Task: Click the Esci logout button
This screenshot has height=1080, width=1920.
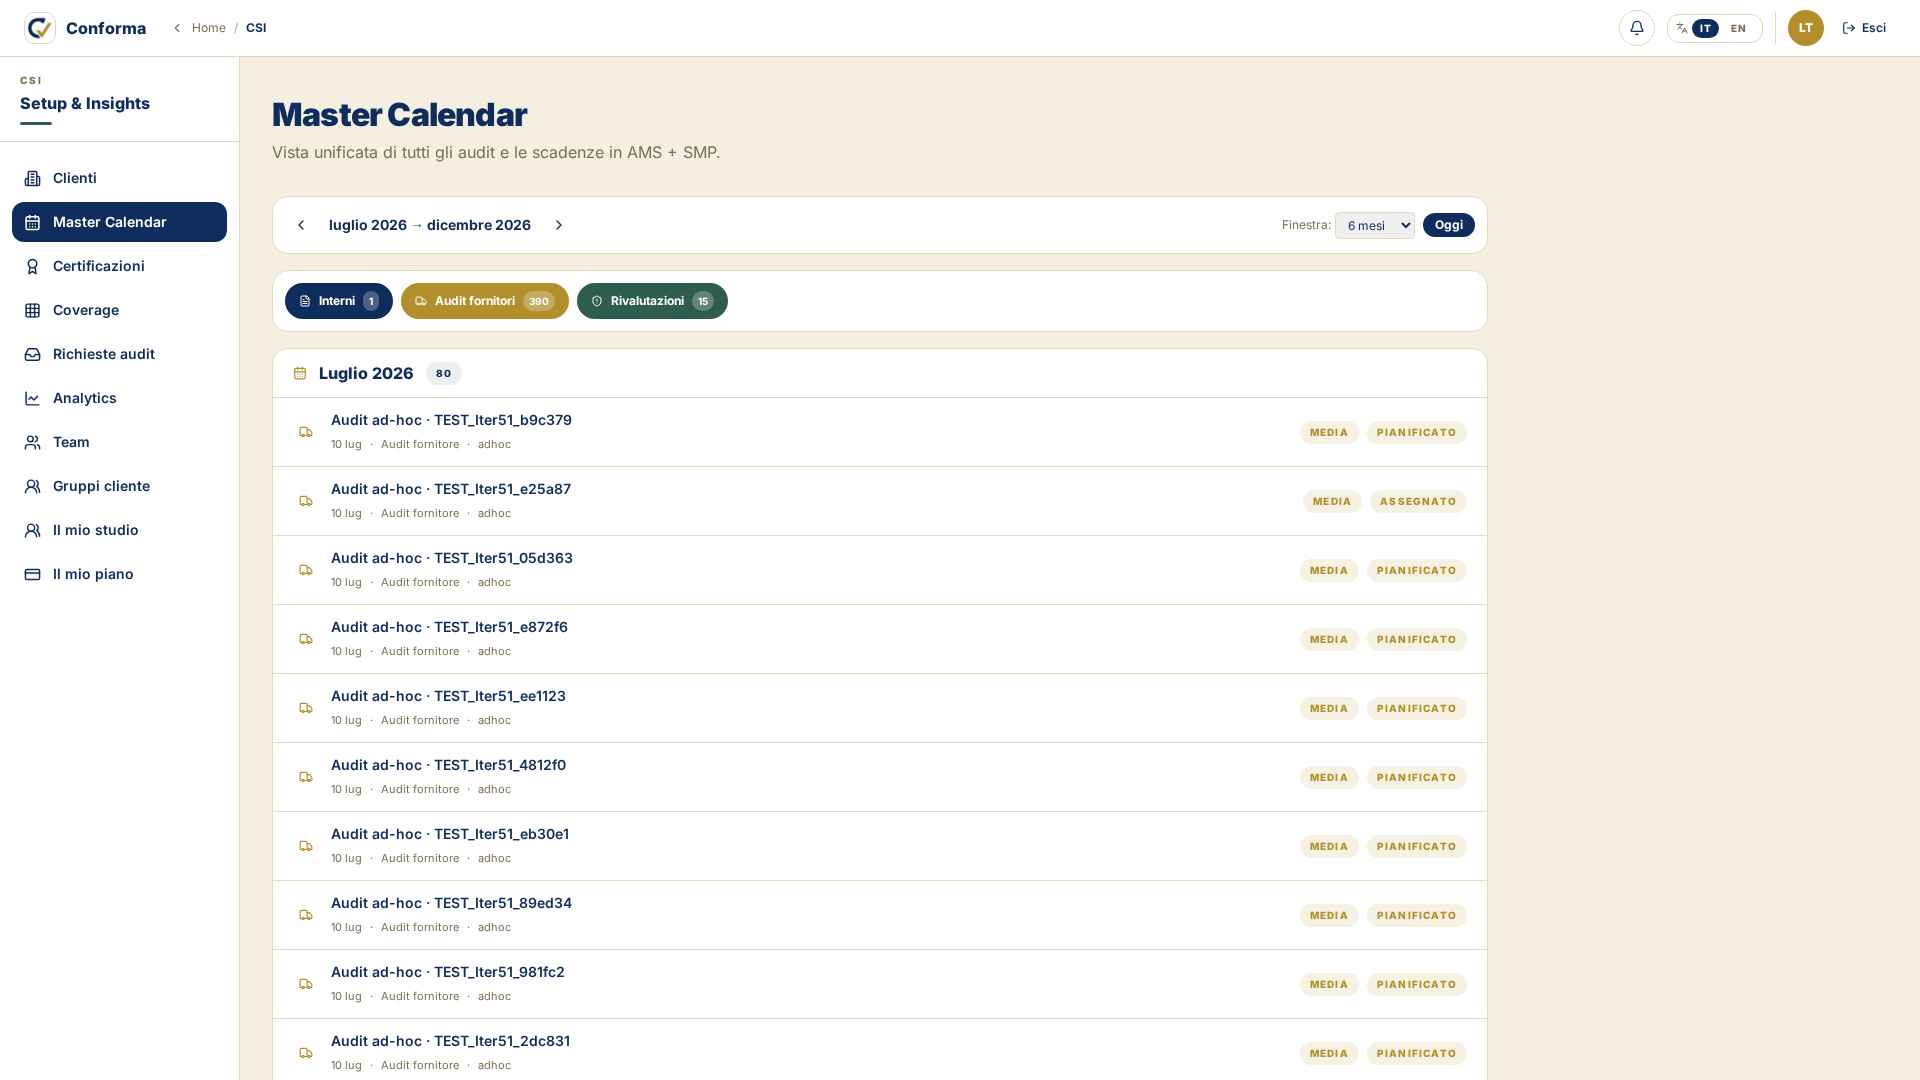Action: (x=1864, y=28)
